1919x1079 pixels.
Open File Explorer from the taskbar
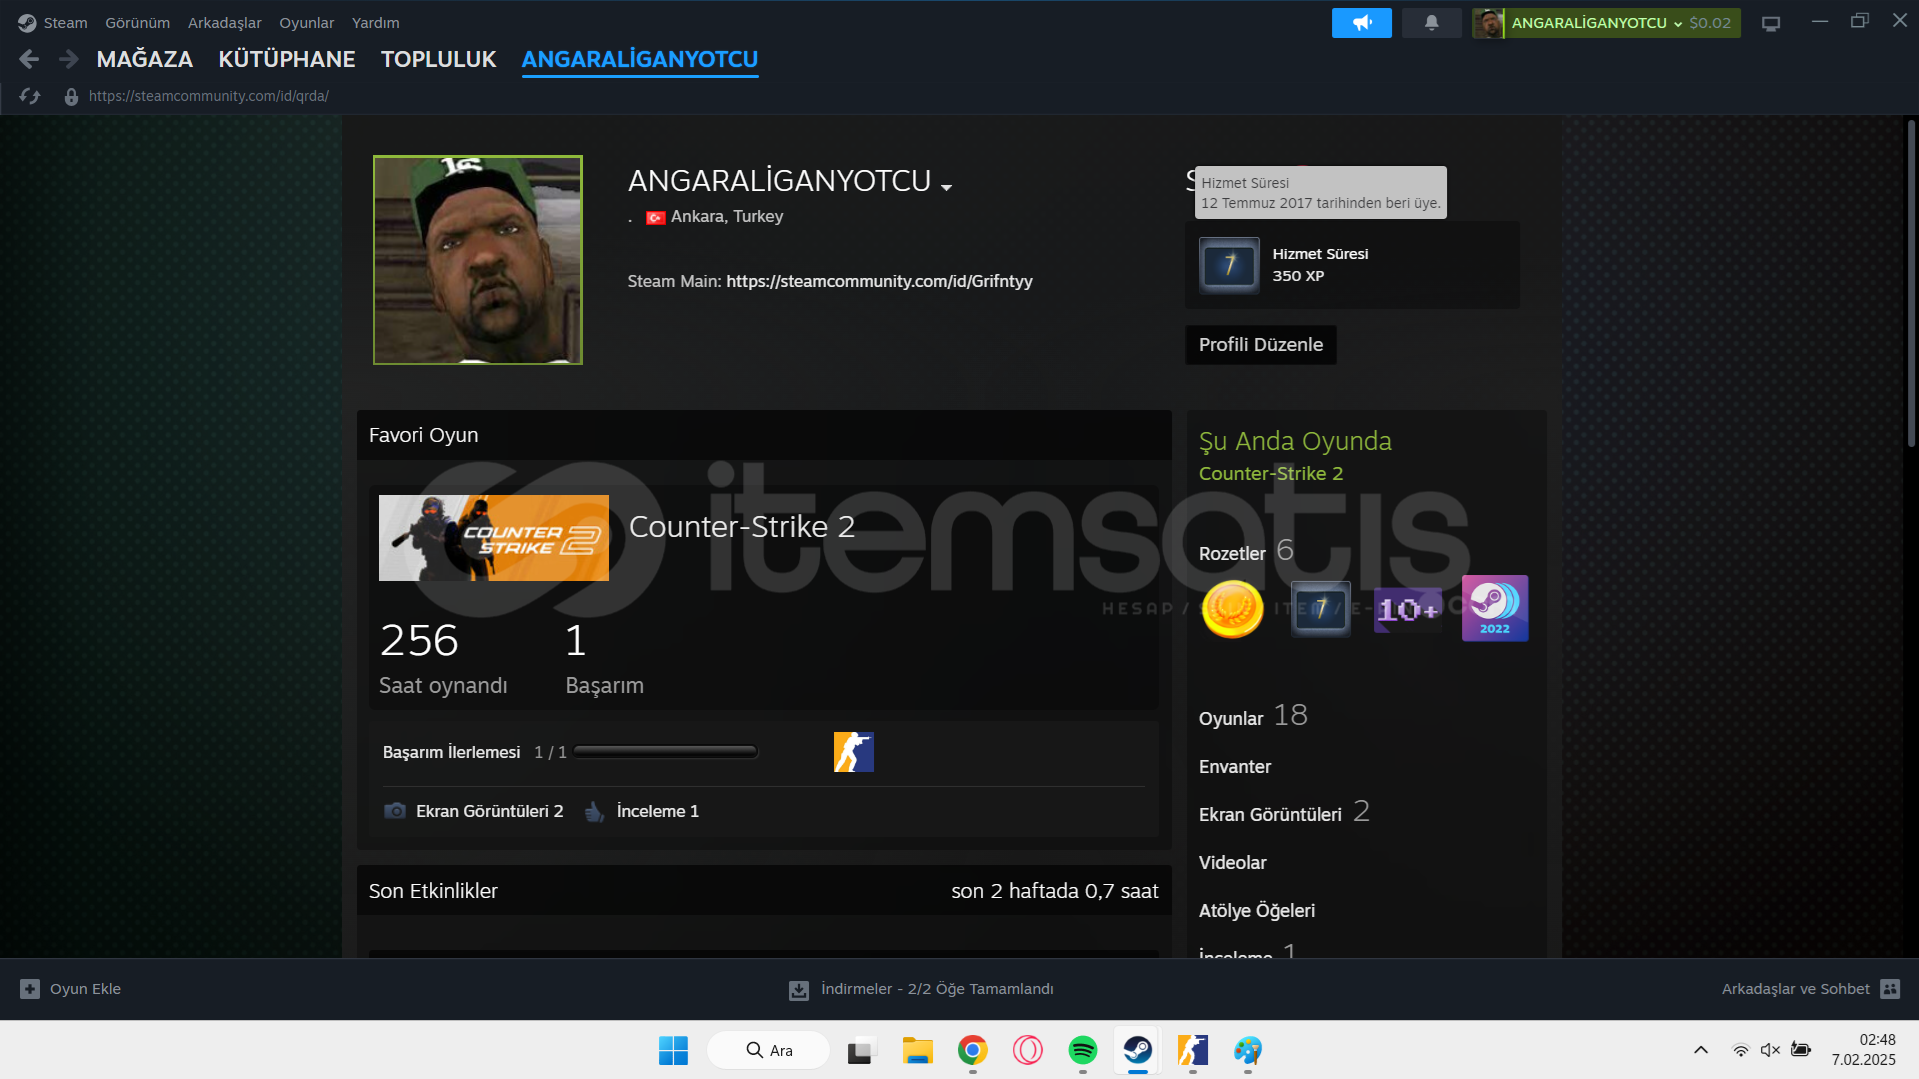(917, 1051)
